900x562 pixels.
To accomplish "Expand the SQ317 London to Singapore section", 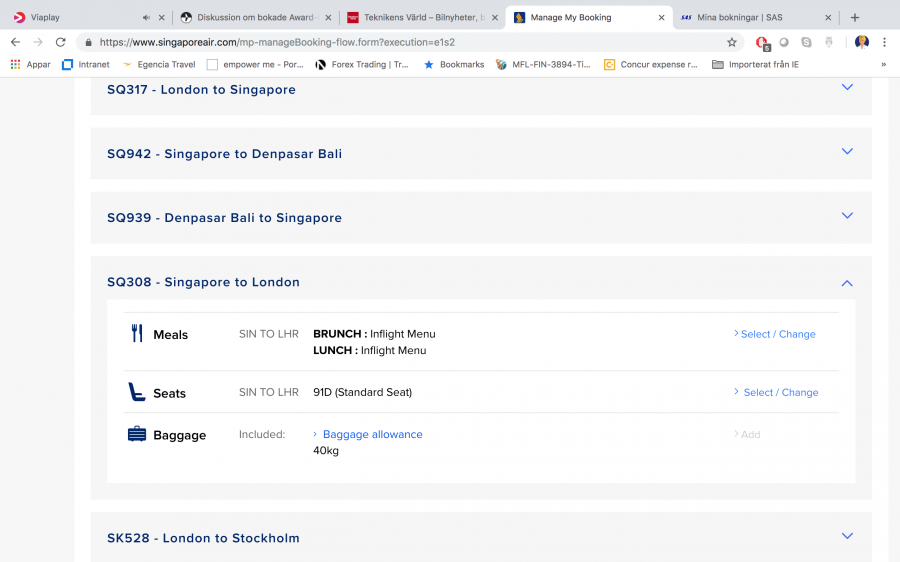I will pyautogui.click(x=847, y=88).
